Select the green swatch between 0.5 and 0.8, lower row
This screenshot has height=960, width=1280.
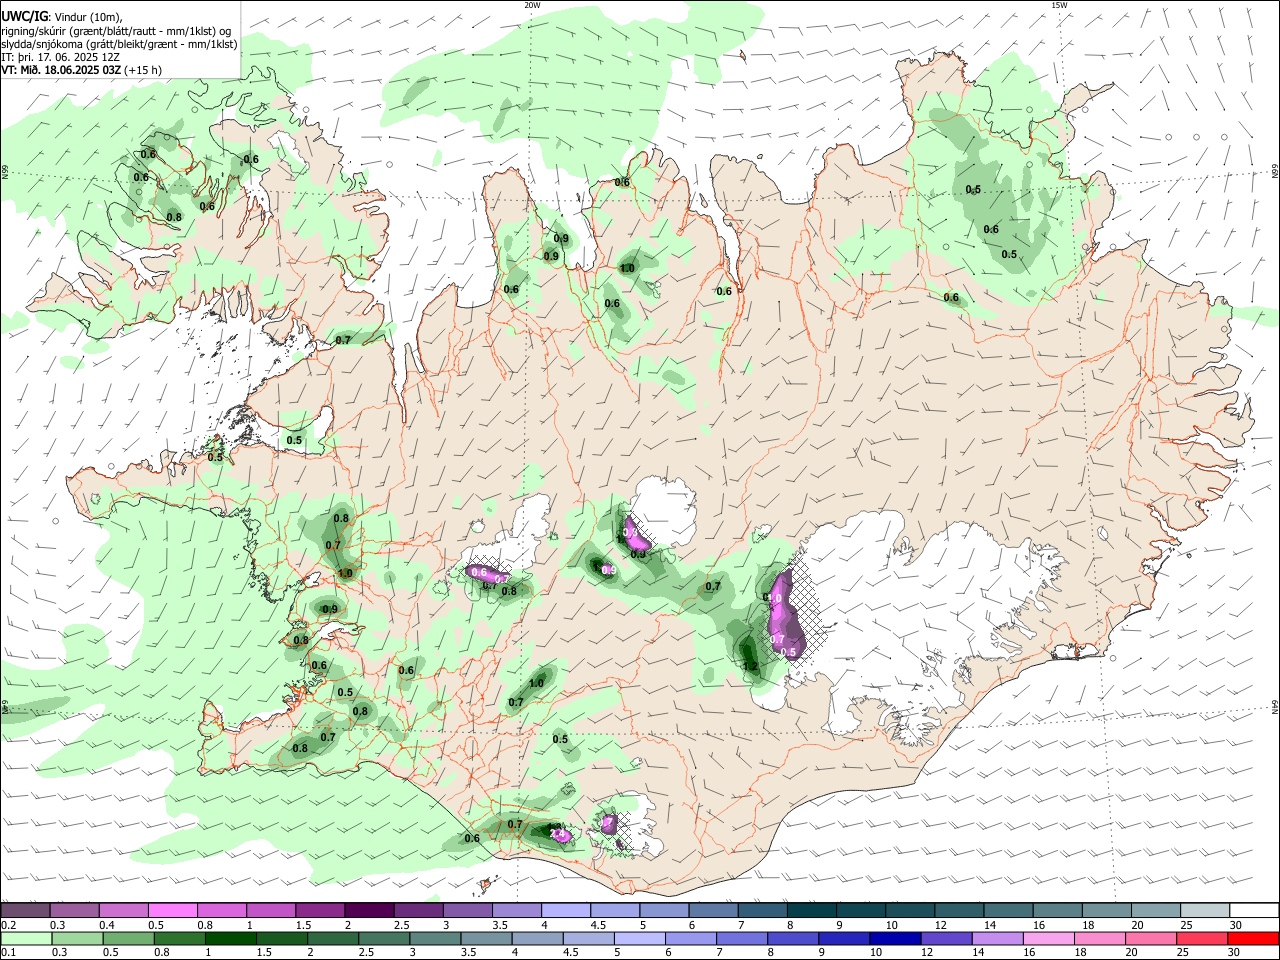coord(128,938)
